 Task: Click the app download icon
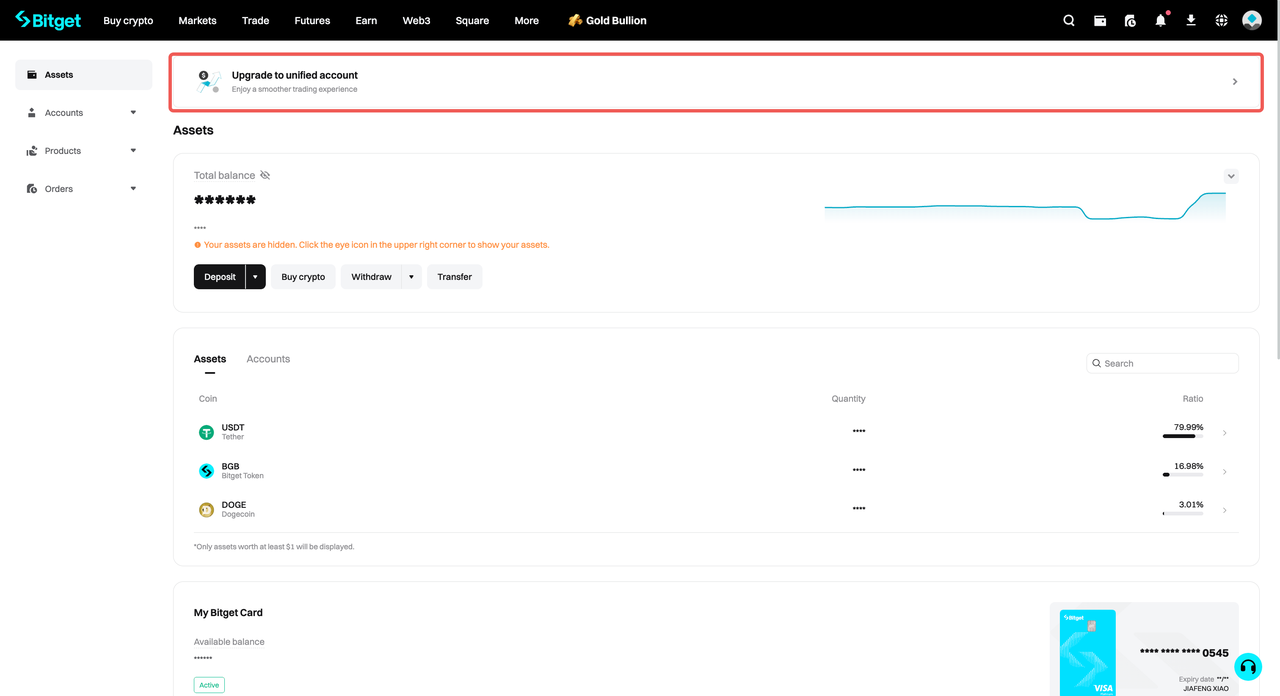(1190, 20)
